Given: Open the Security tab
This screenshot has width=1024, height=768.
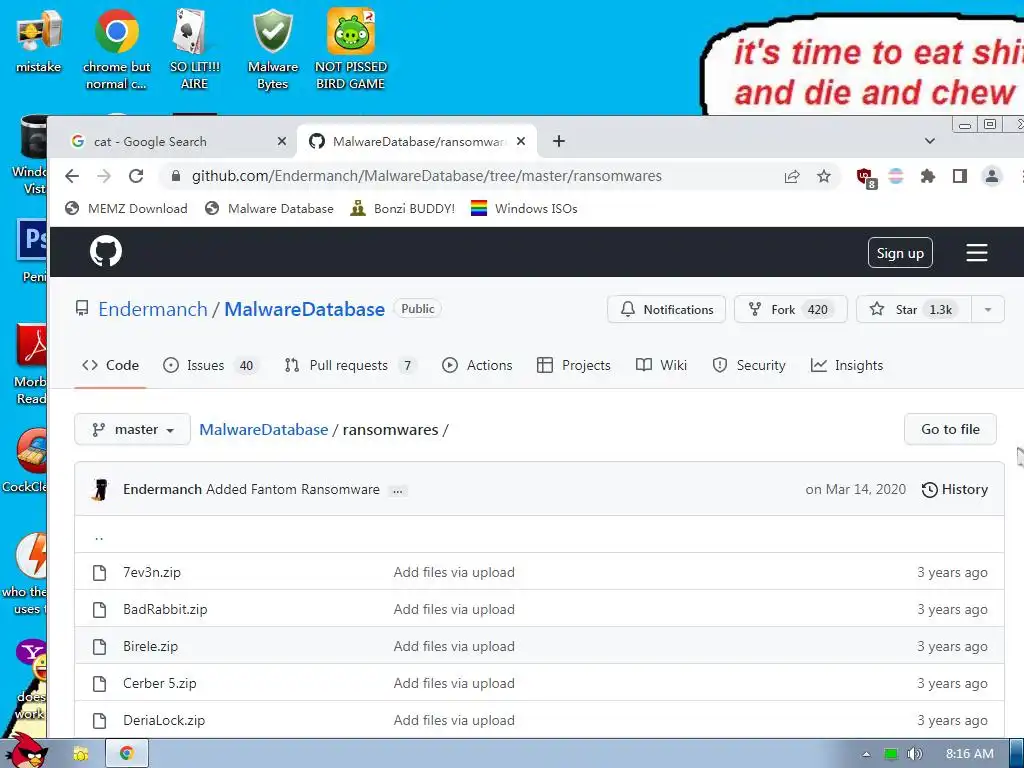Looking at the screenshot, I should [749, 365].
